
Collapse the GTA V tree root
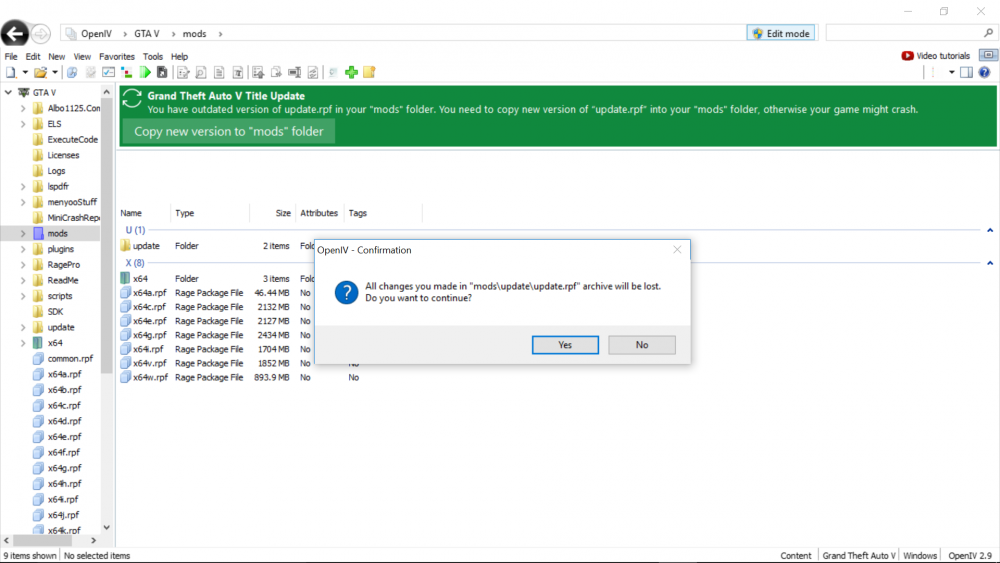[8, 92]
